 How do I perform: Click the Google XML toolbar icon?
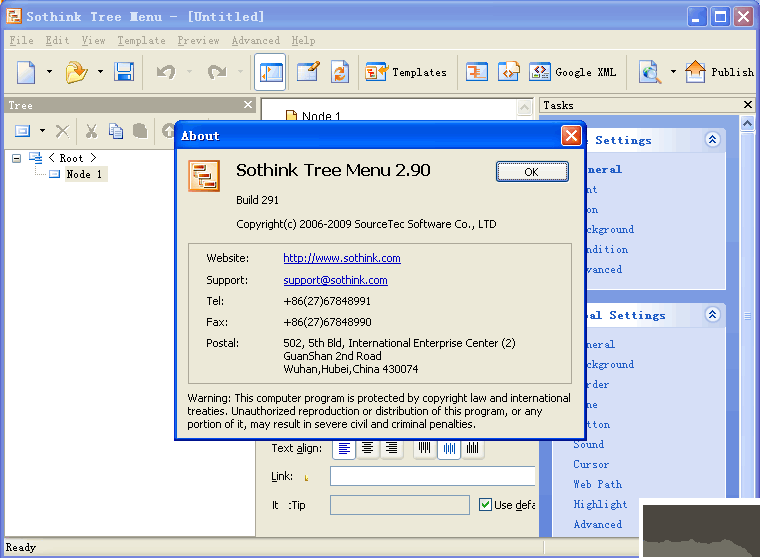pos(573,72)
